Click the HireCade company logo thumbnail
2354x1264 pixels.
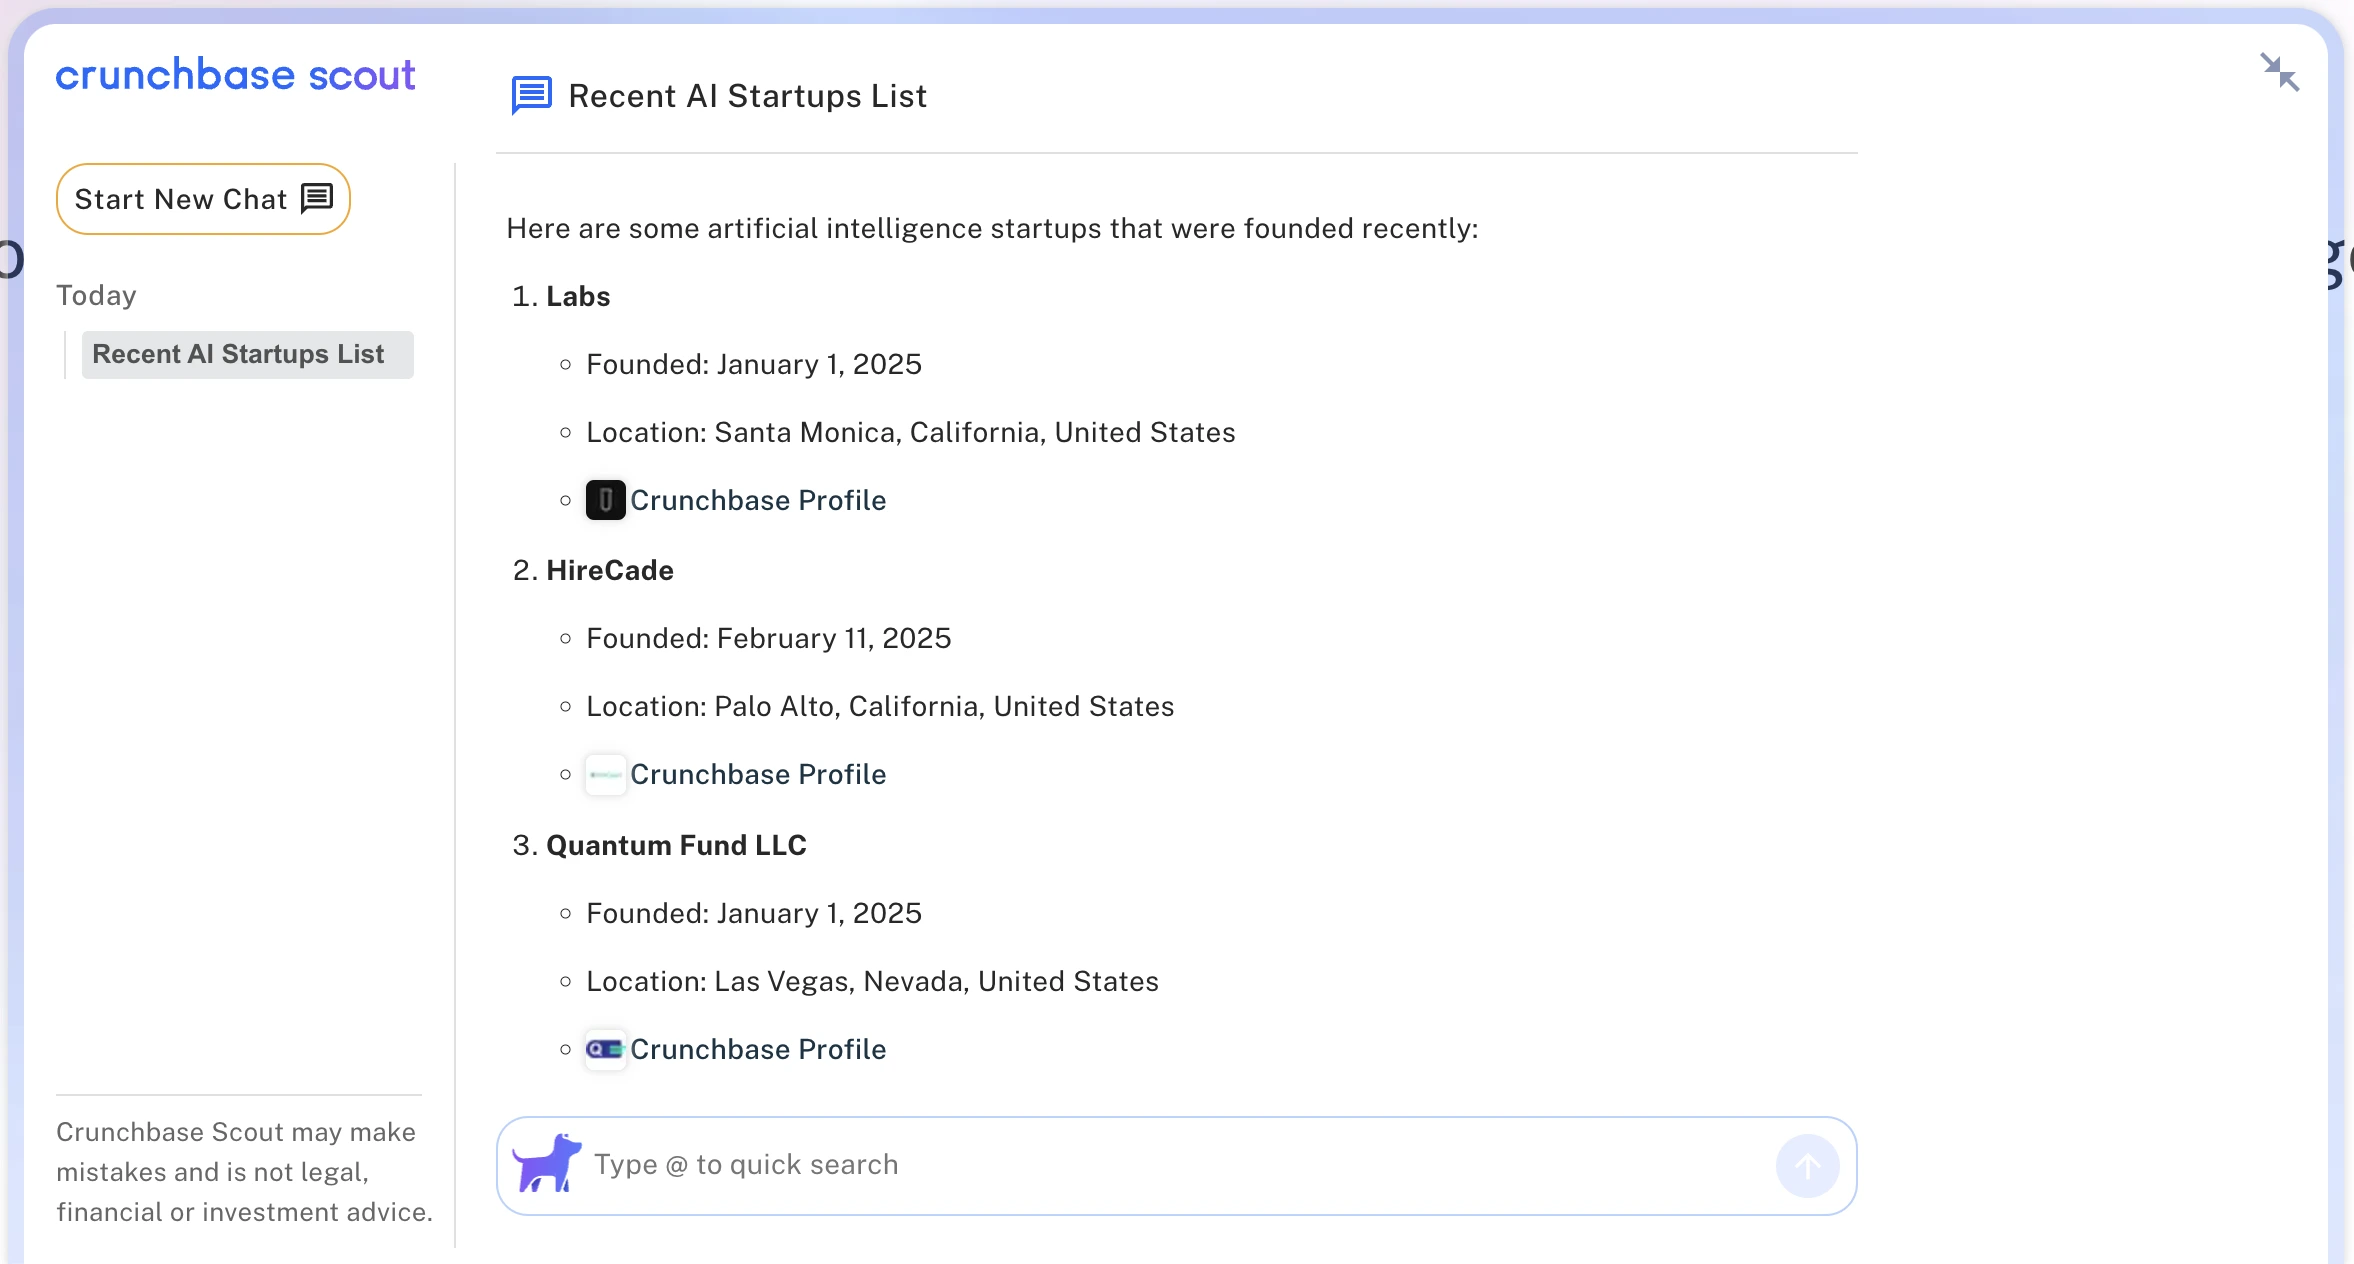point(605,775)
